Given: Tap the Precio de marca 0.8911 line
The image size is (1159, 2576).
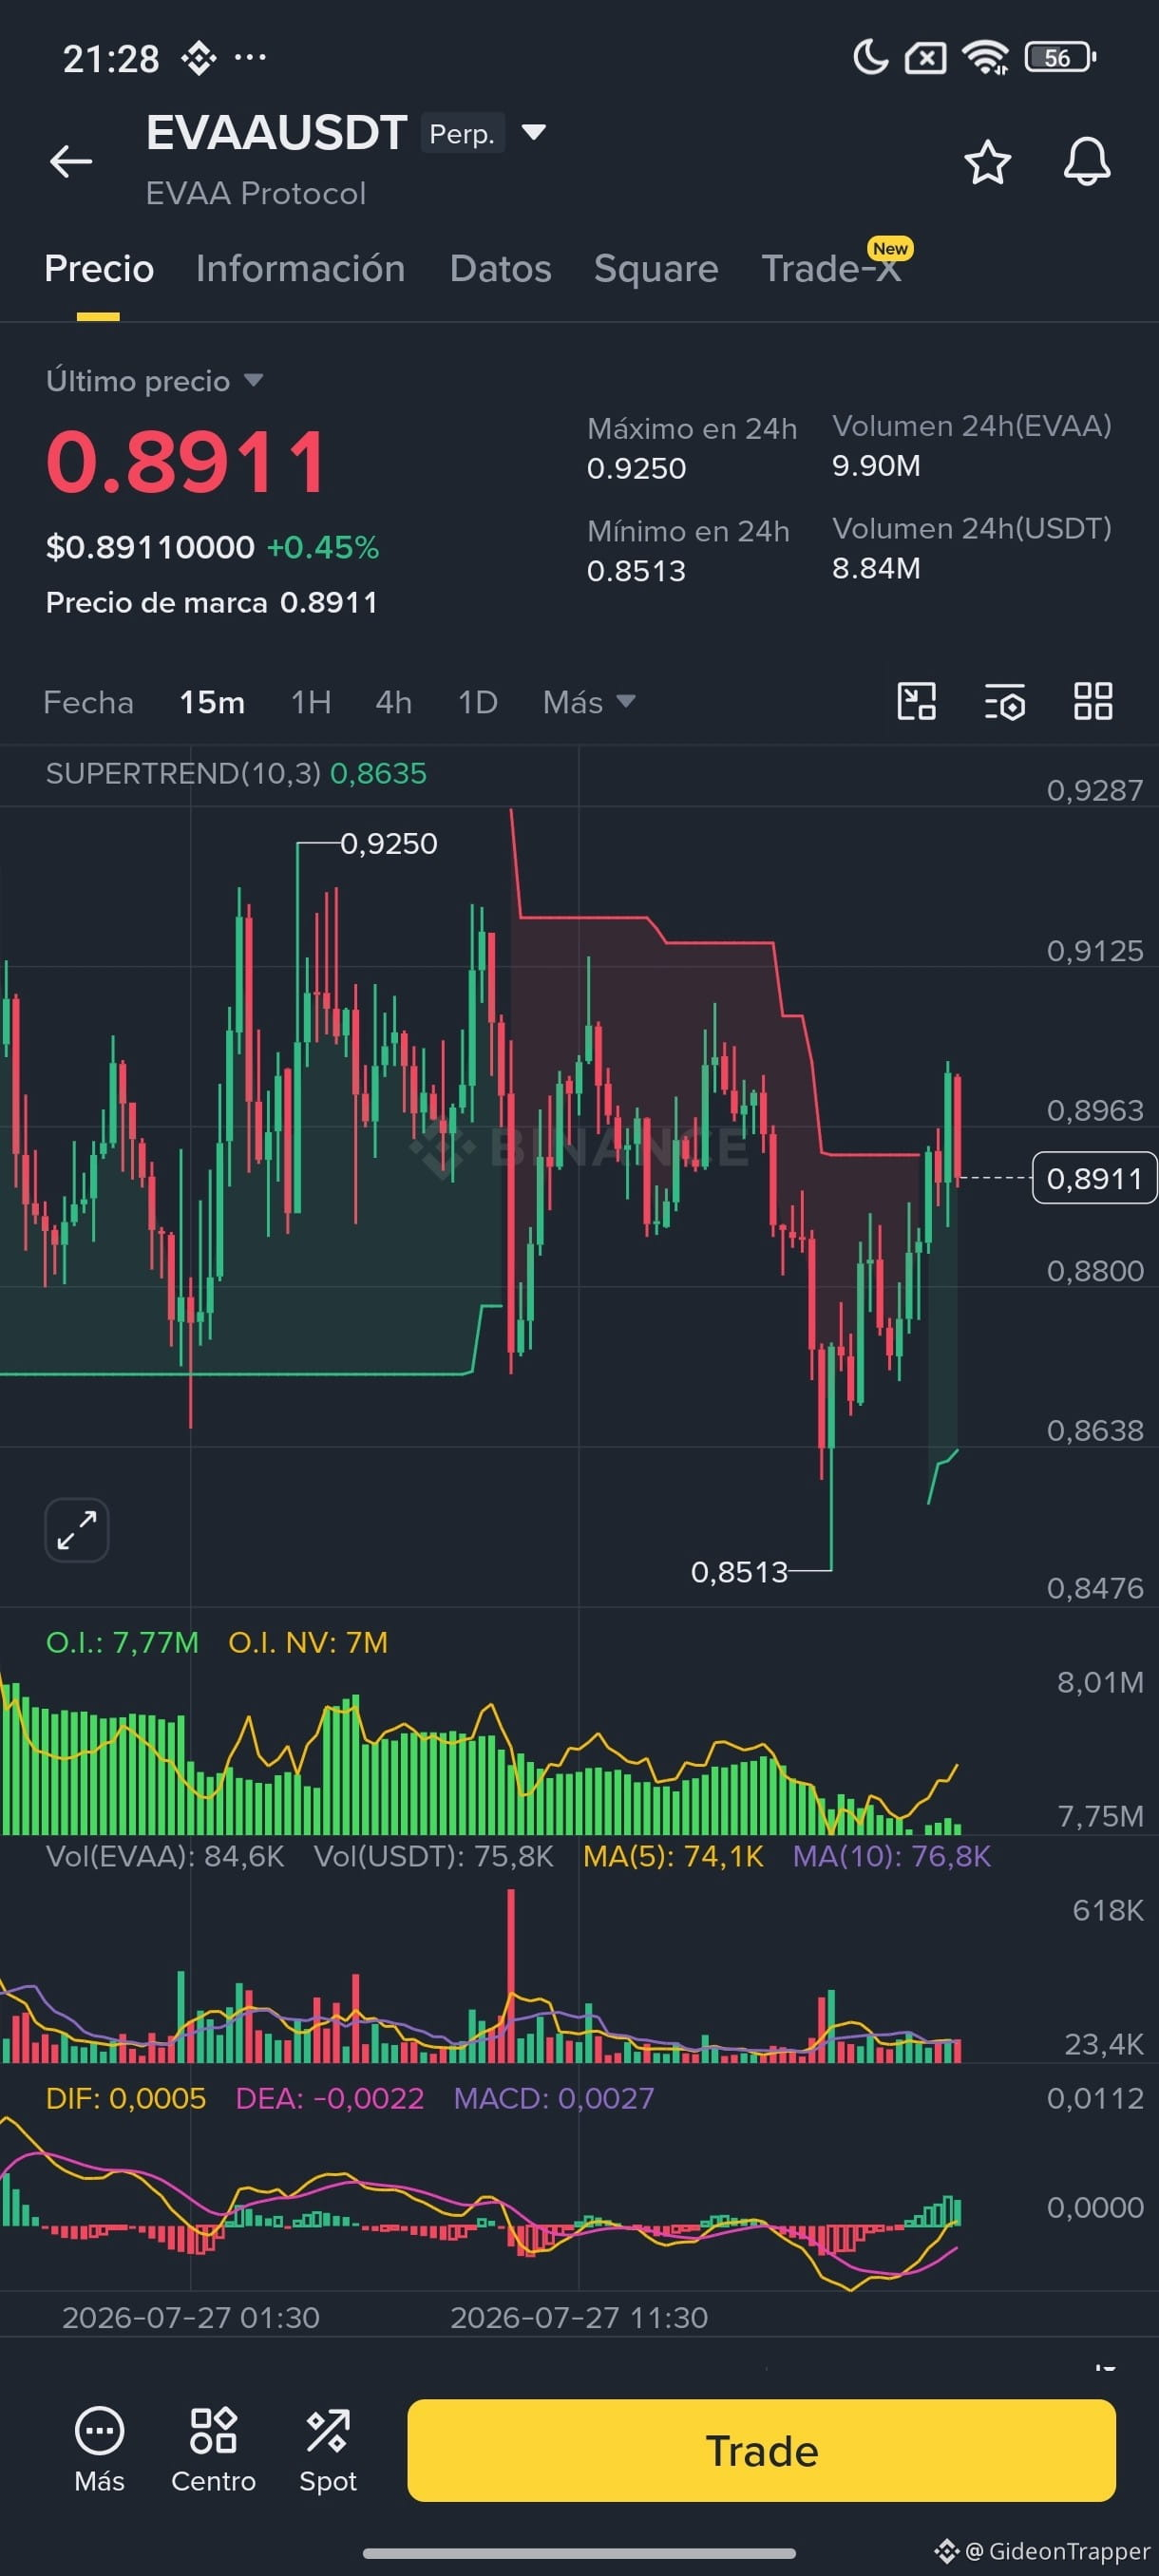Looking at the screenshot, I should 212,602.
